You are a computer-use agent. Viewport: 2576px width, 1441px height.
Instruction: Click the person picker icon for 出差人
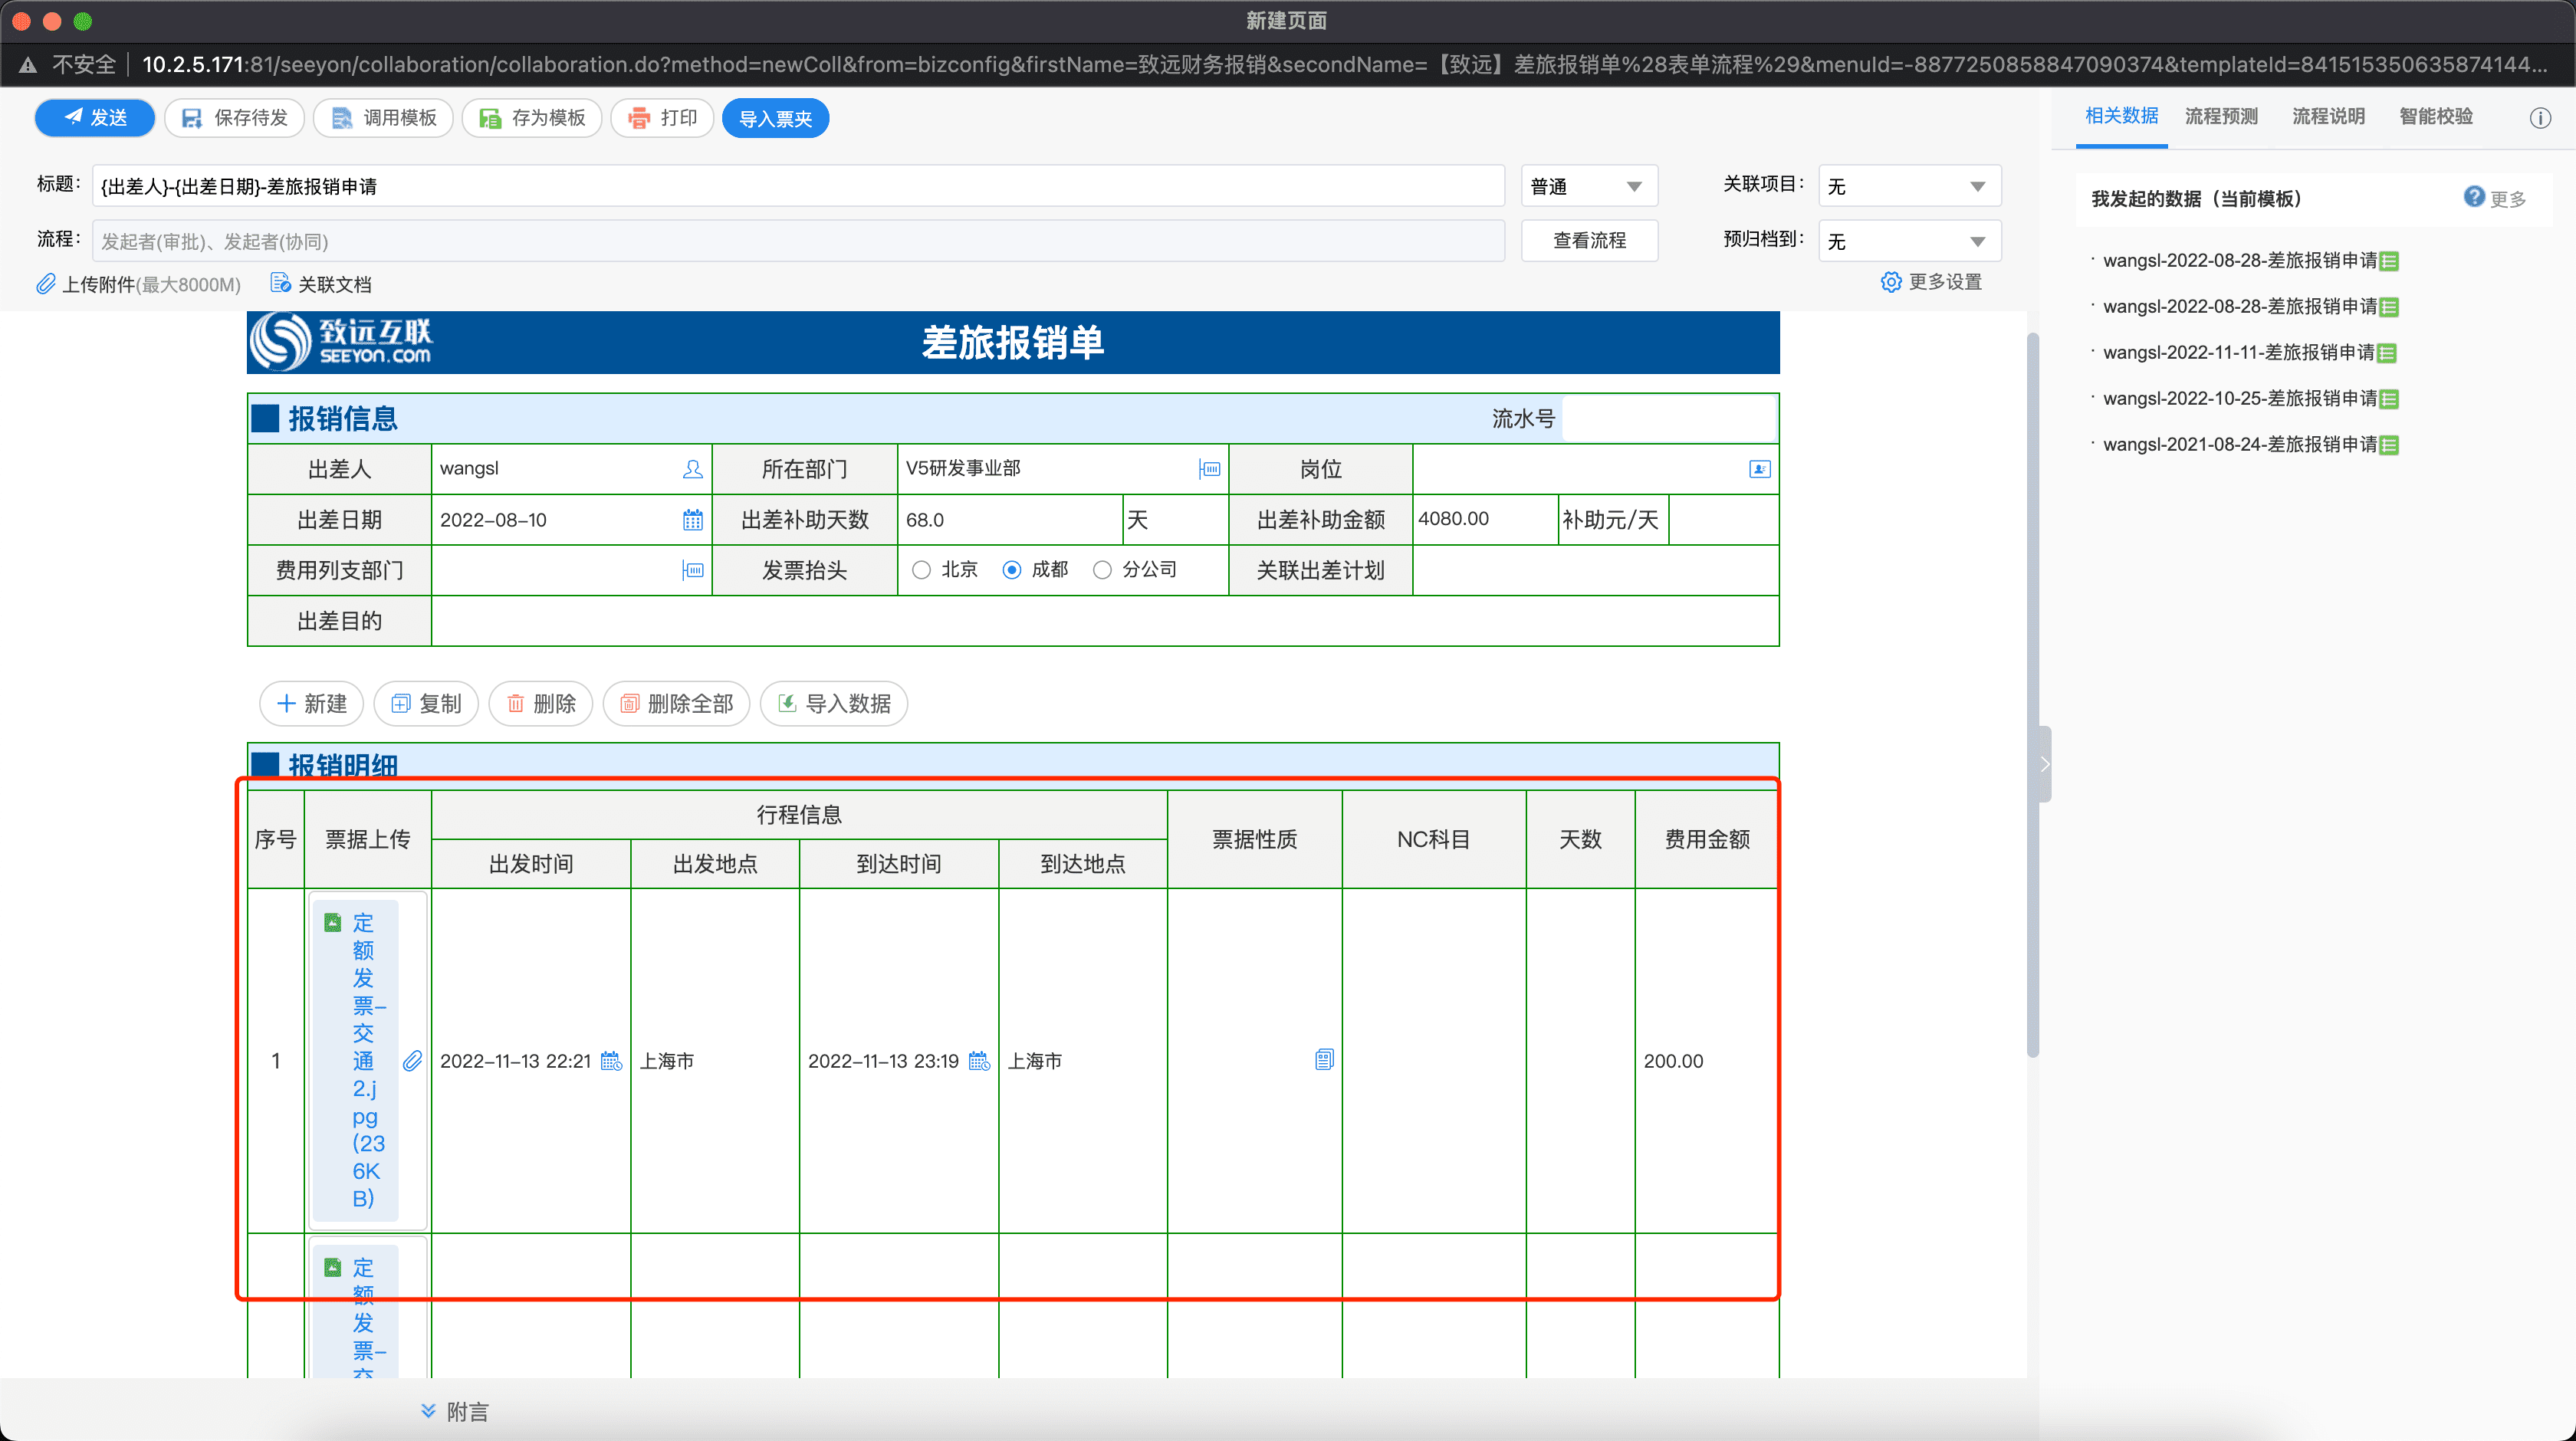tap(692, 469)
